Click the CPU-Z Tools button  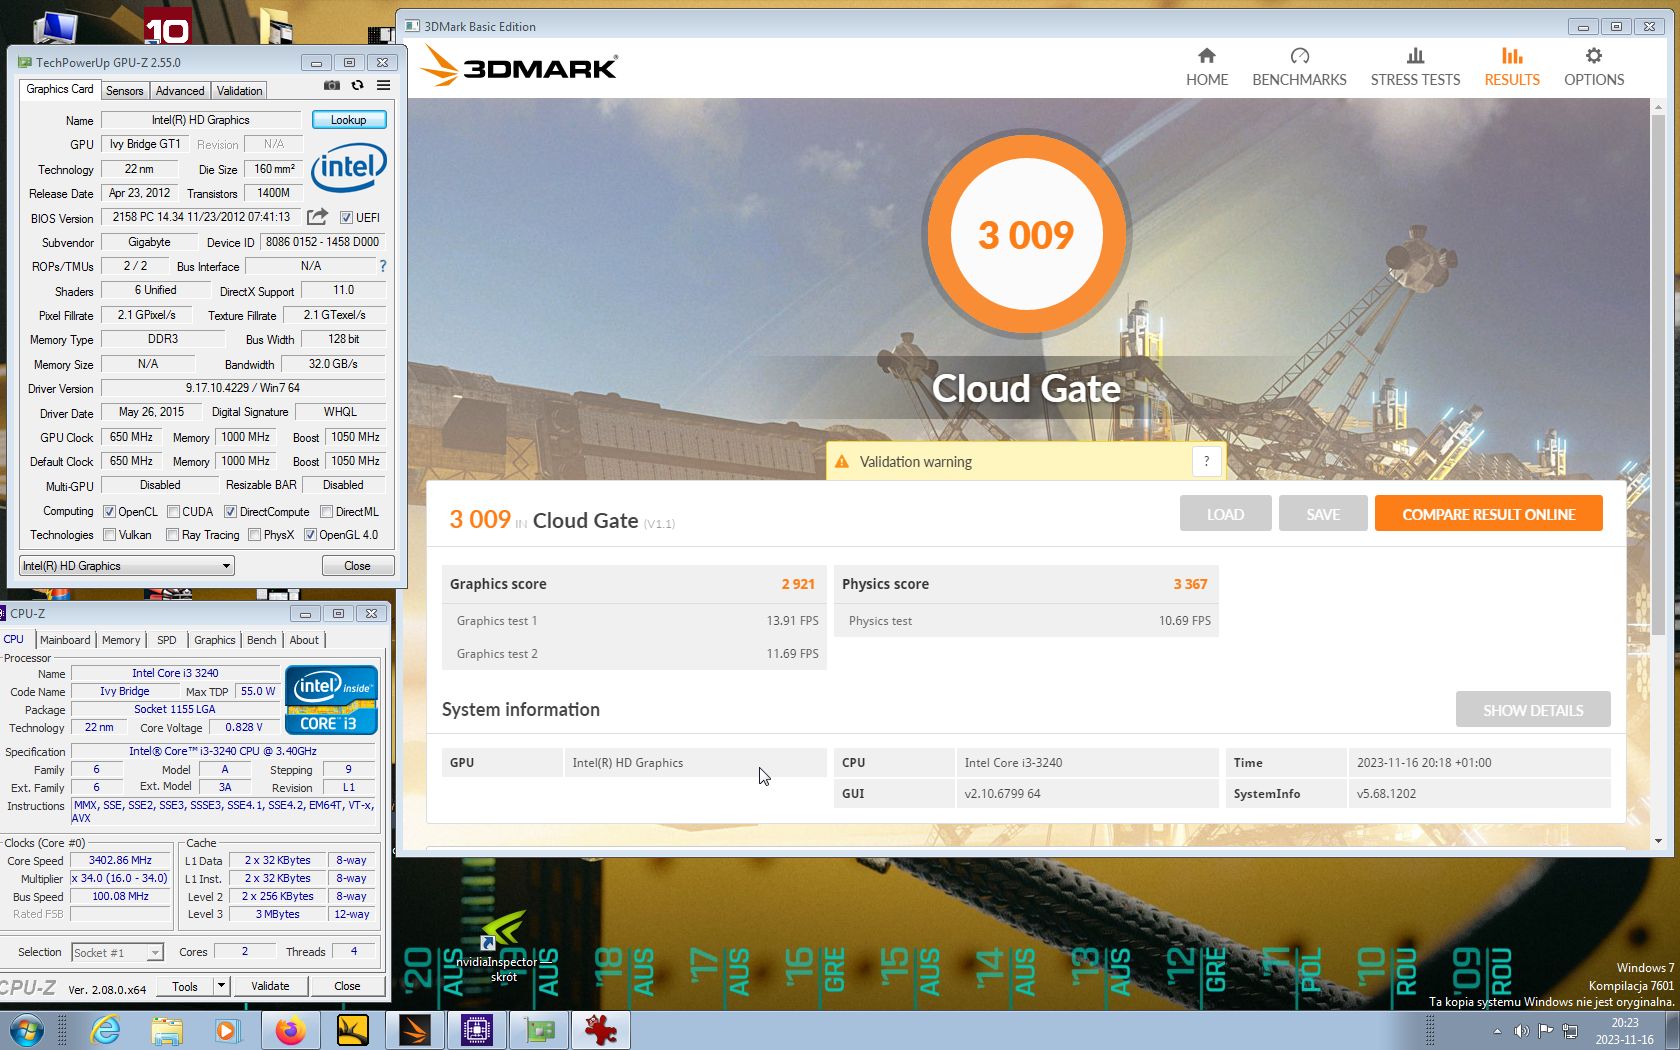185,986
